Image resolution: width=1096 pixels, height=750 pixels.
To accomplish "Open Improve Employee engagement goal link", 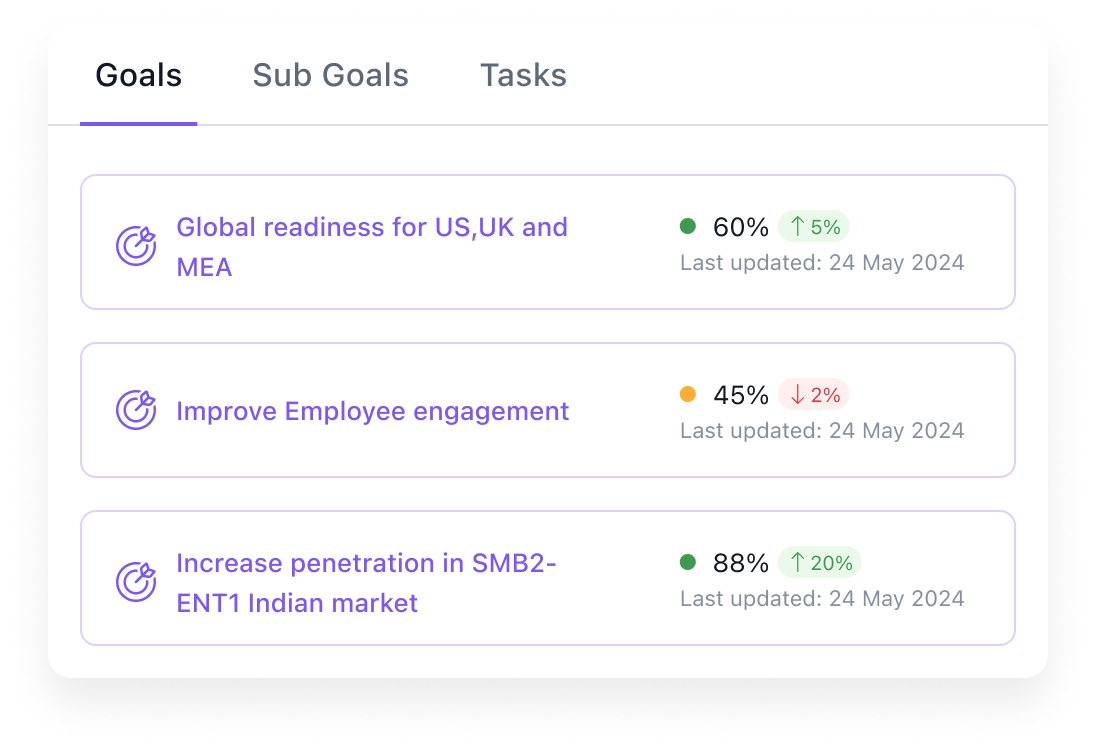I will click(372, 411).
